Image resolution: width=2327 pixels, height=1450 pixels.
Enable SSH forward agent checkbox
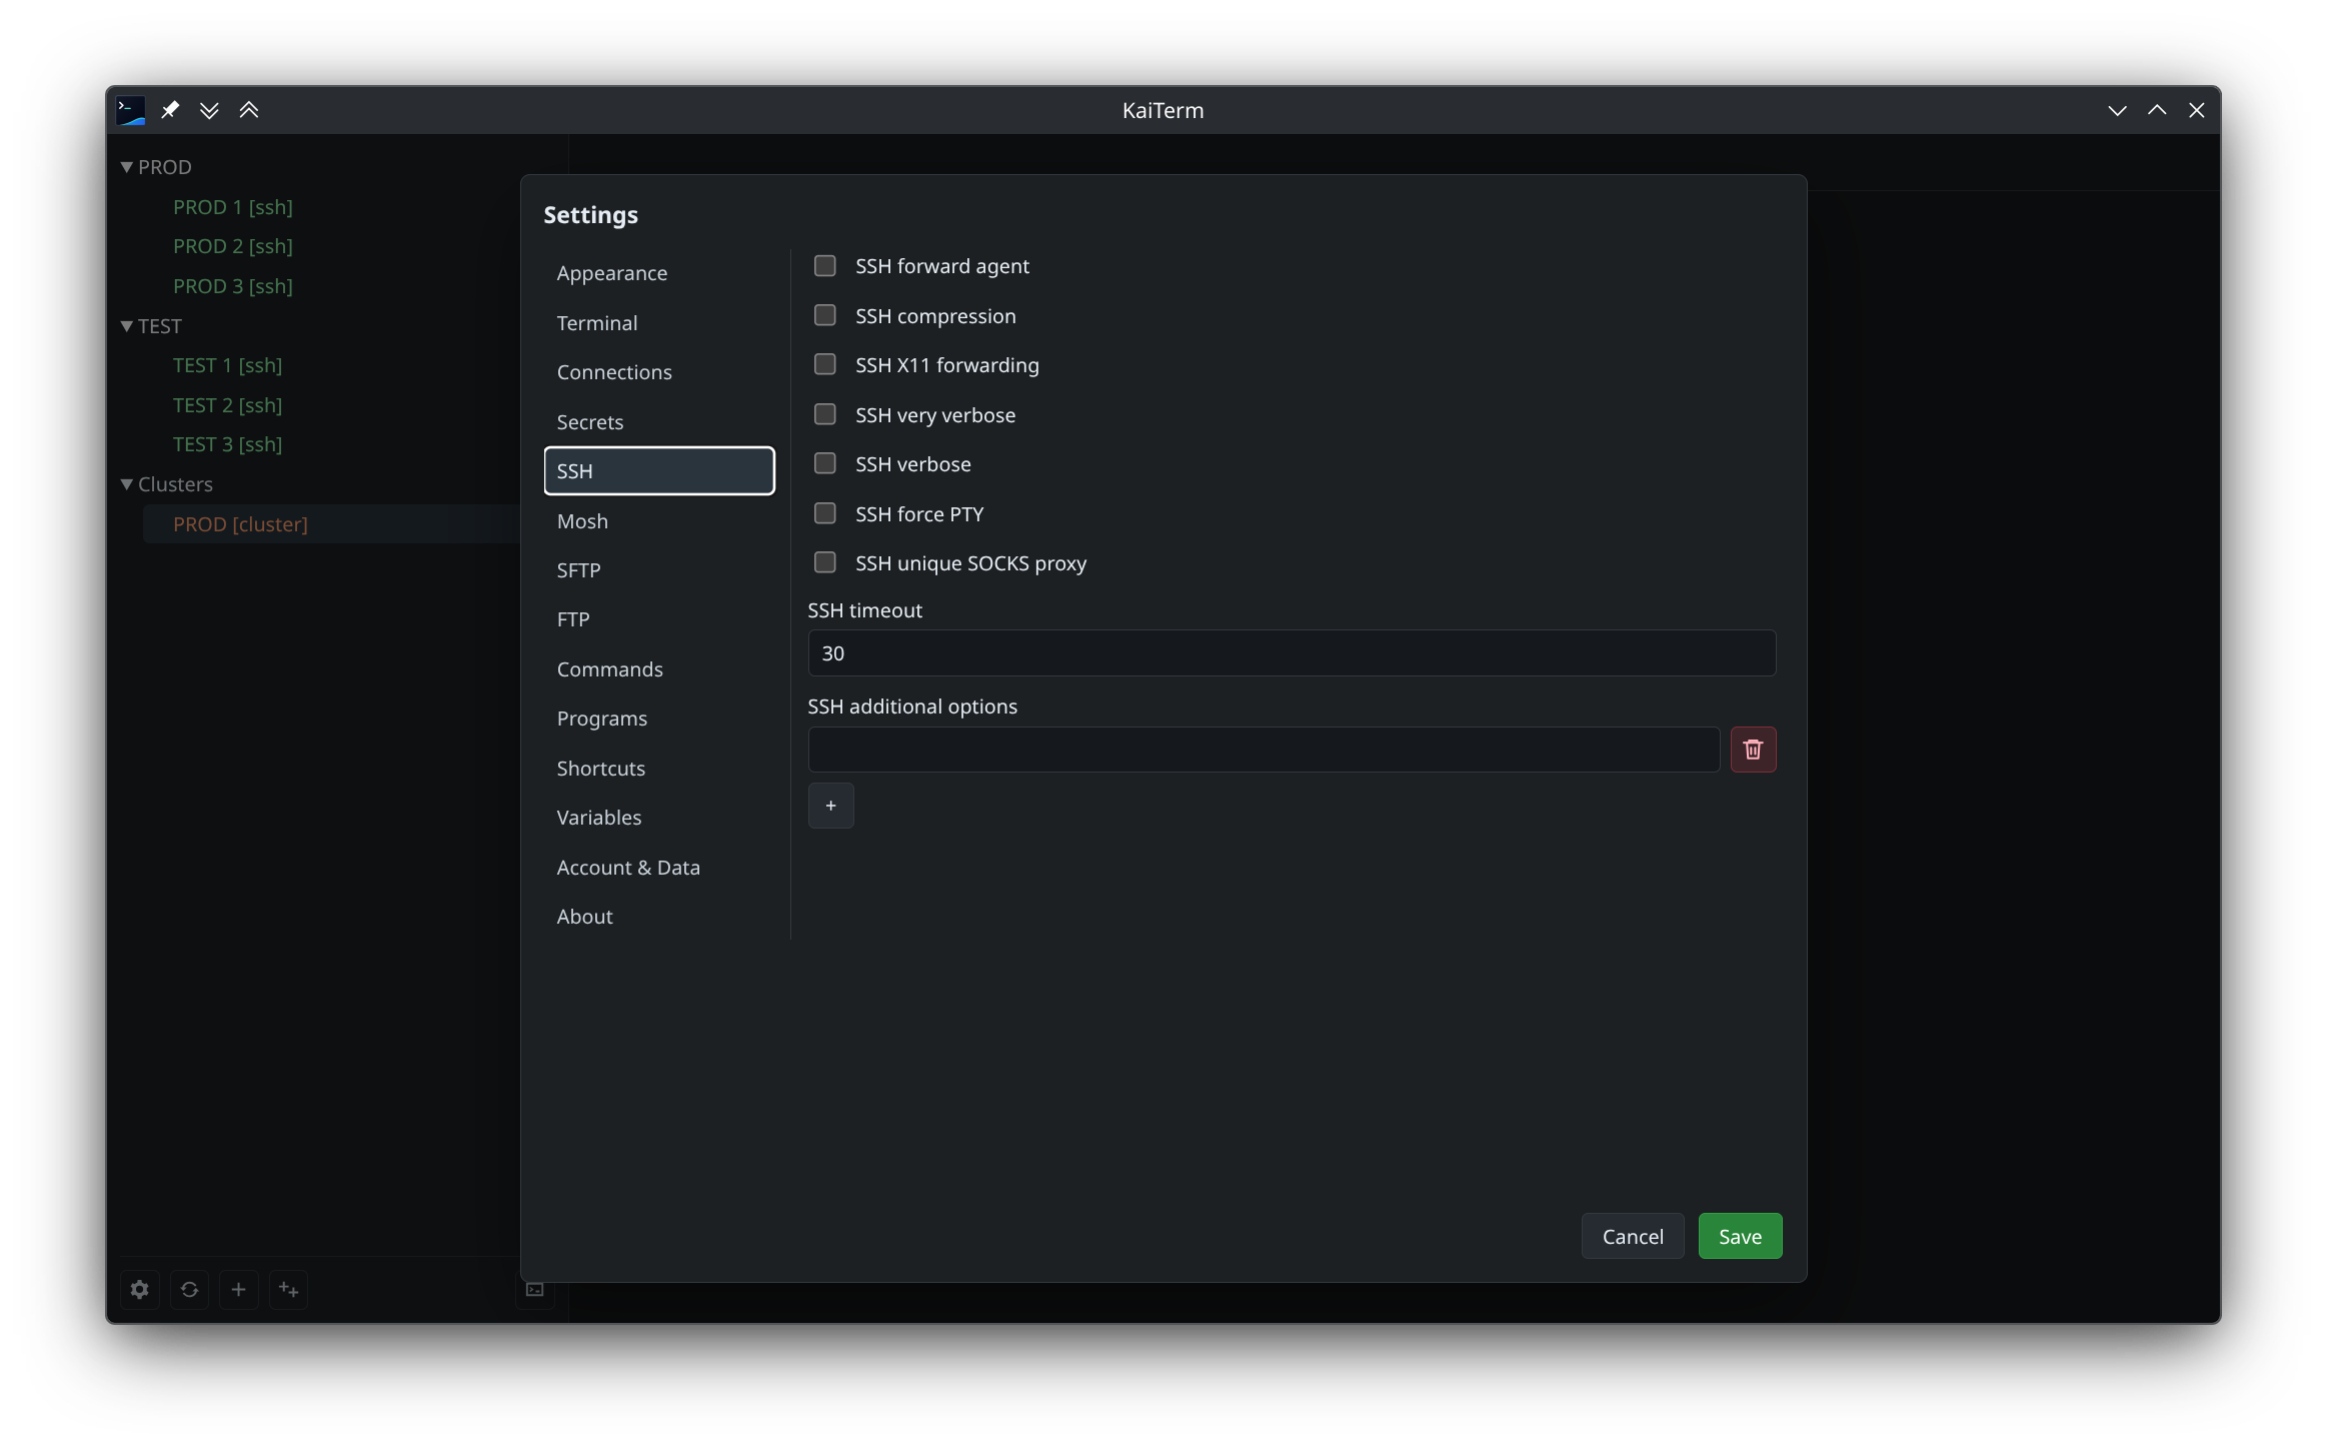[x=824, y=265]
